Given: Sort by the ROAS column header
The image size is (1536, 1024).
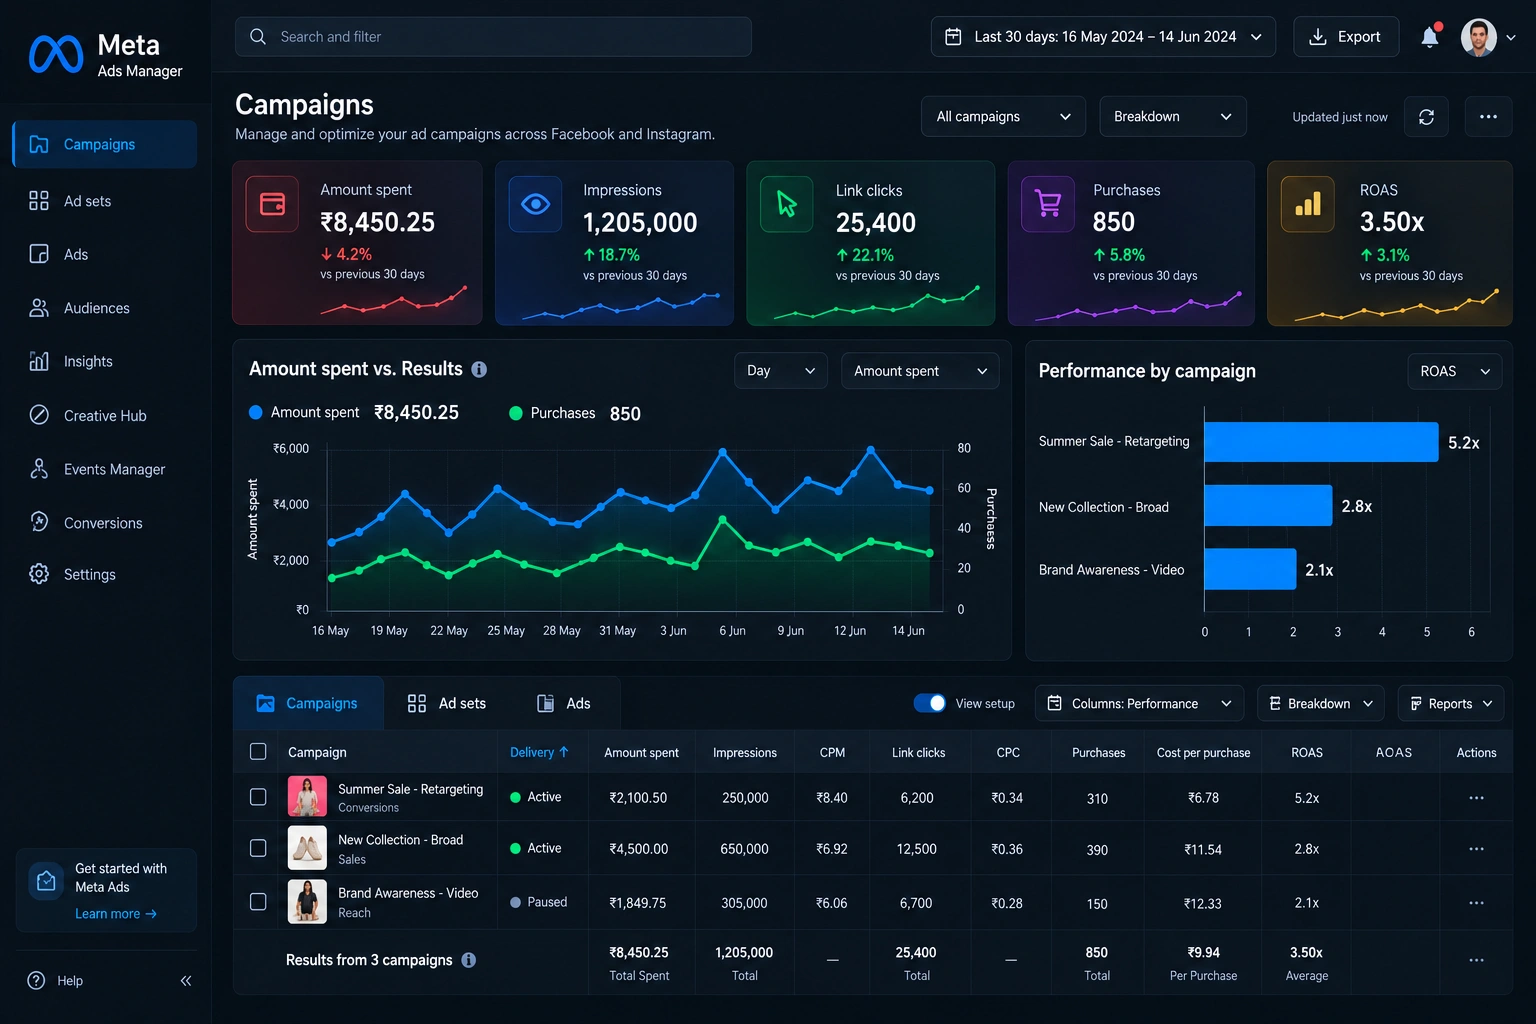Looking at the screenshot, I should (x=1306, y=752).
